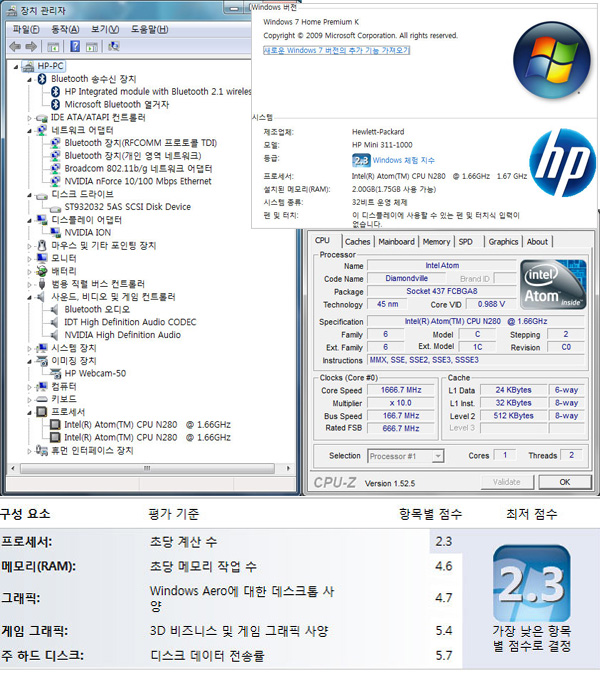
Task: Click the IDE ATA/ATAPI 컨트롤러 icon
Action: pyautogui.click(x=42, y=118)
